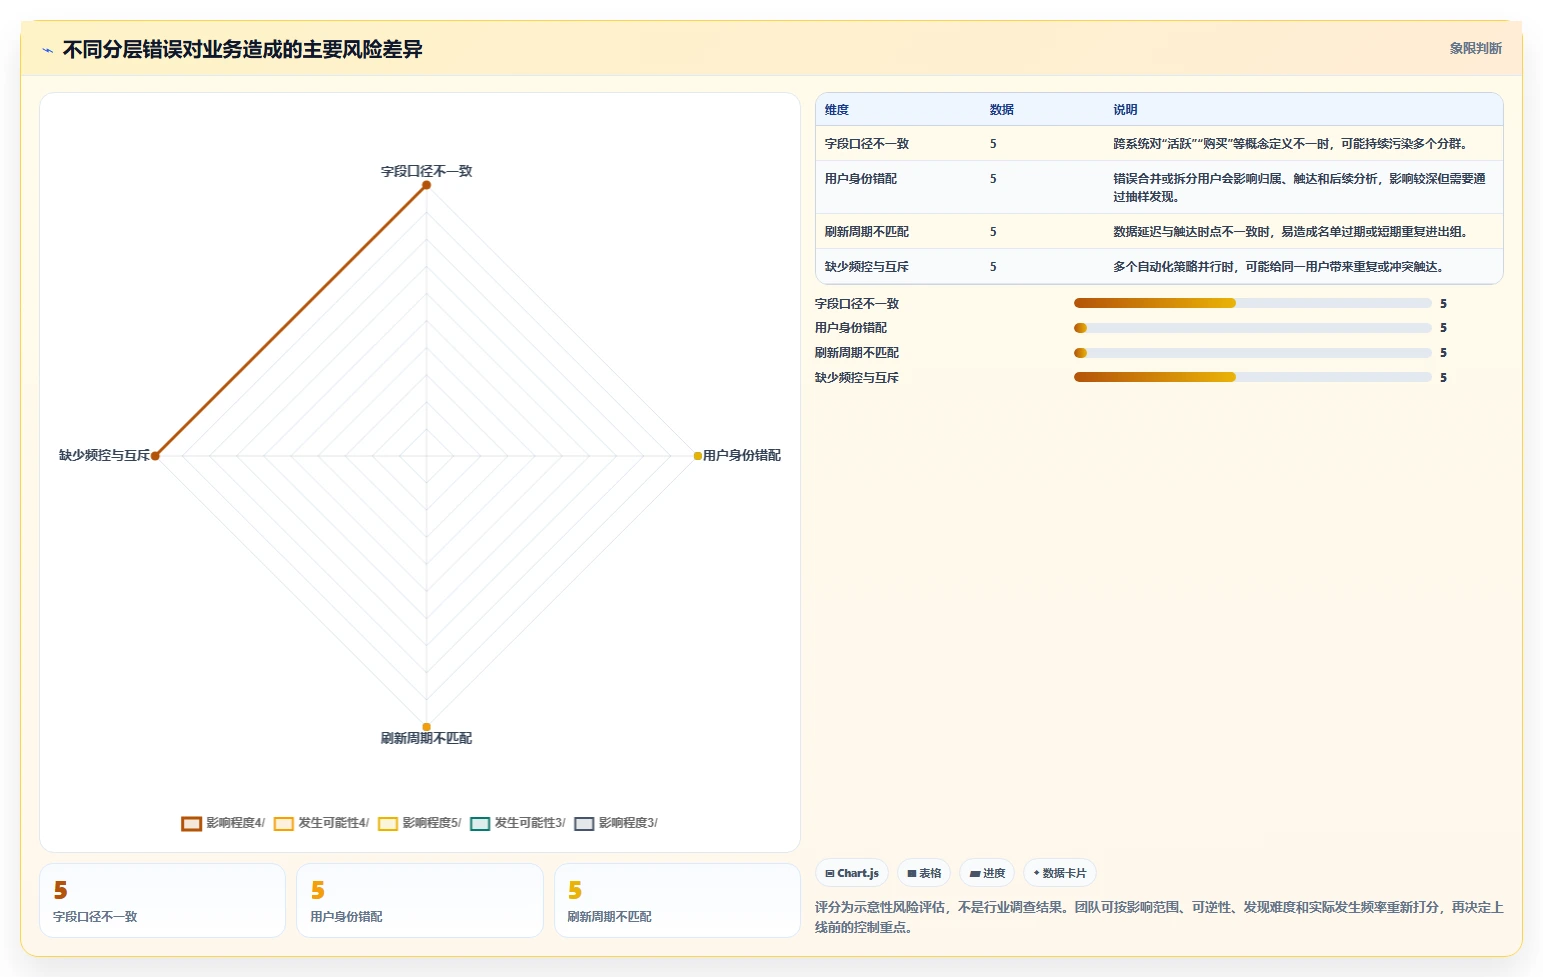1543x977 pixels.
Task: Click the 数据卡片 chip
Action: 1060,873
